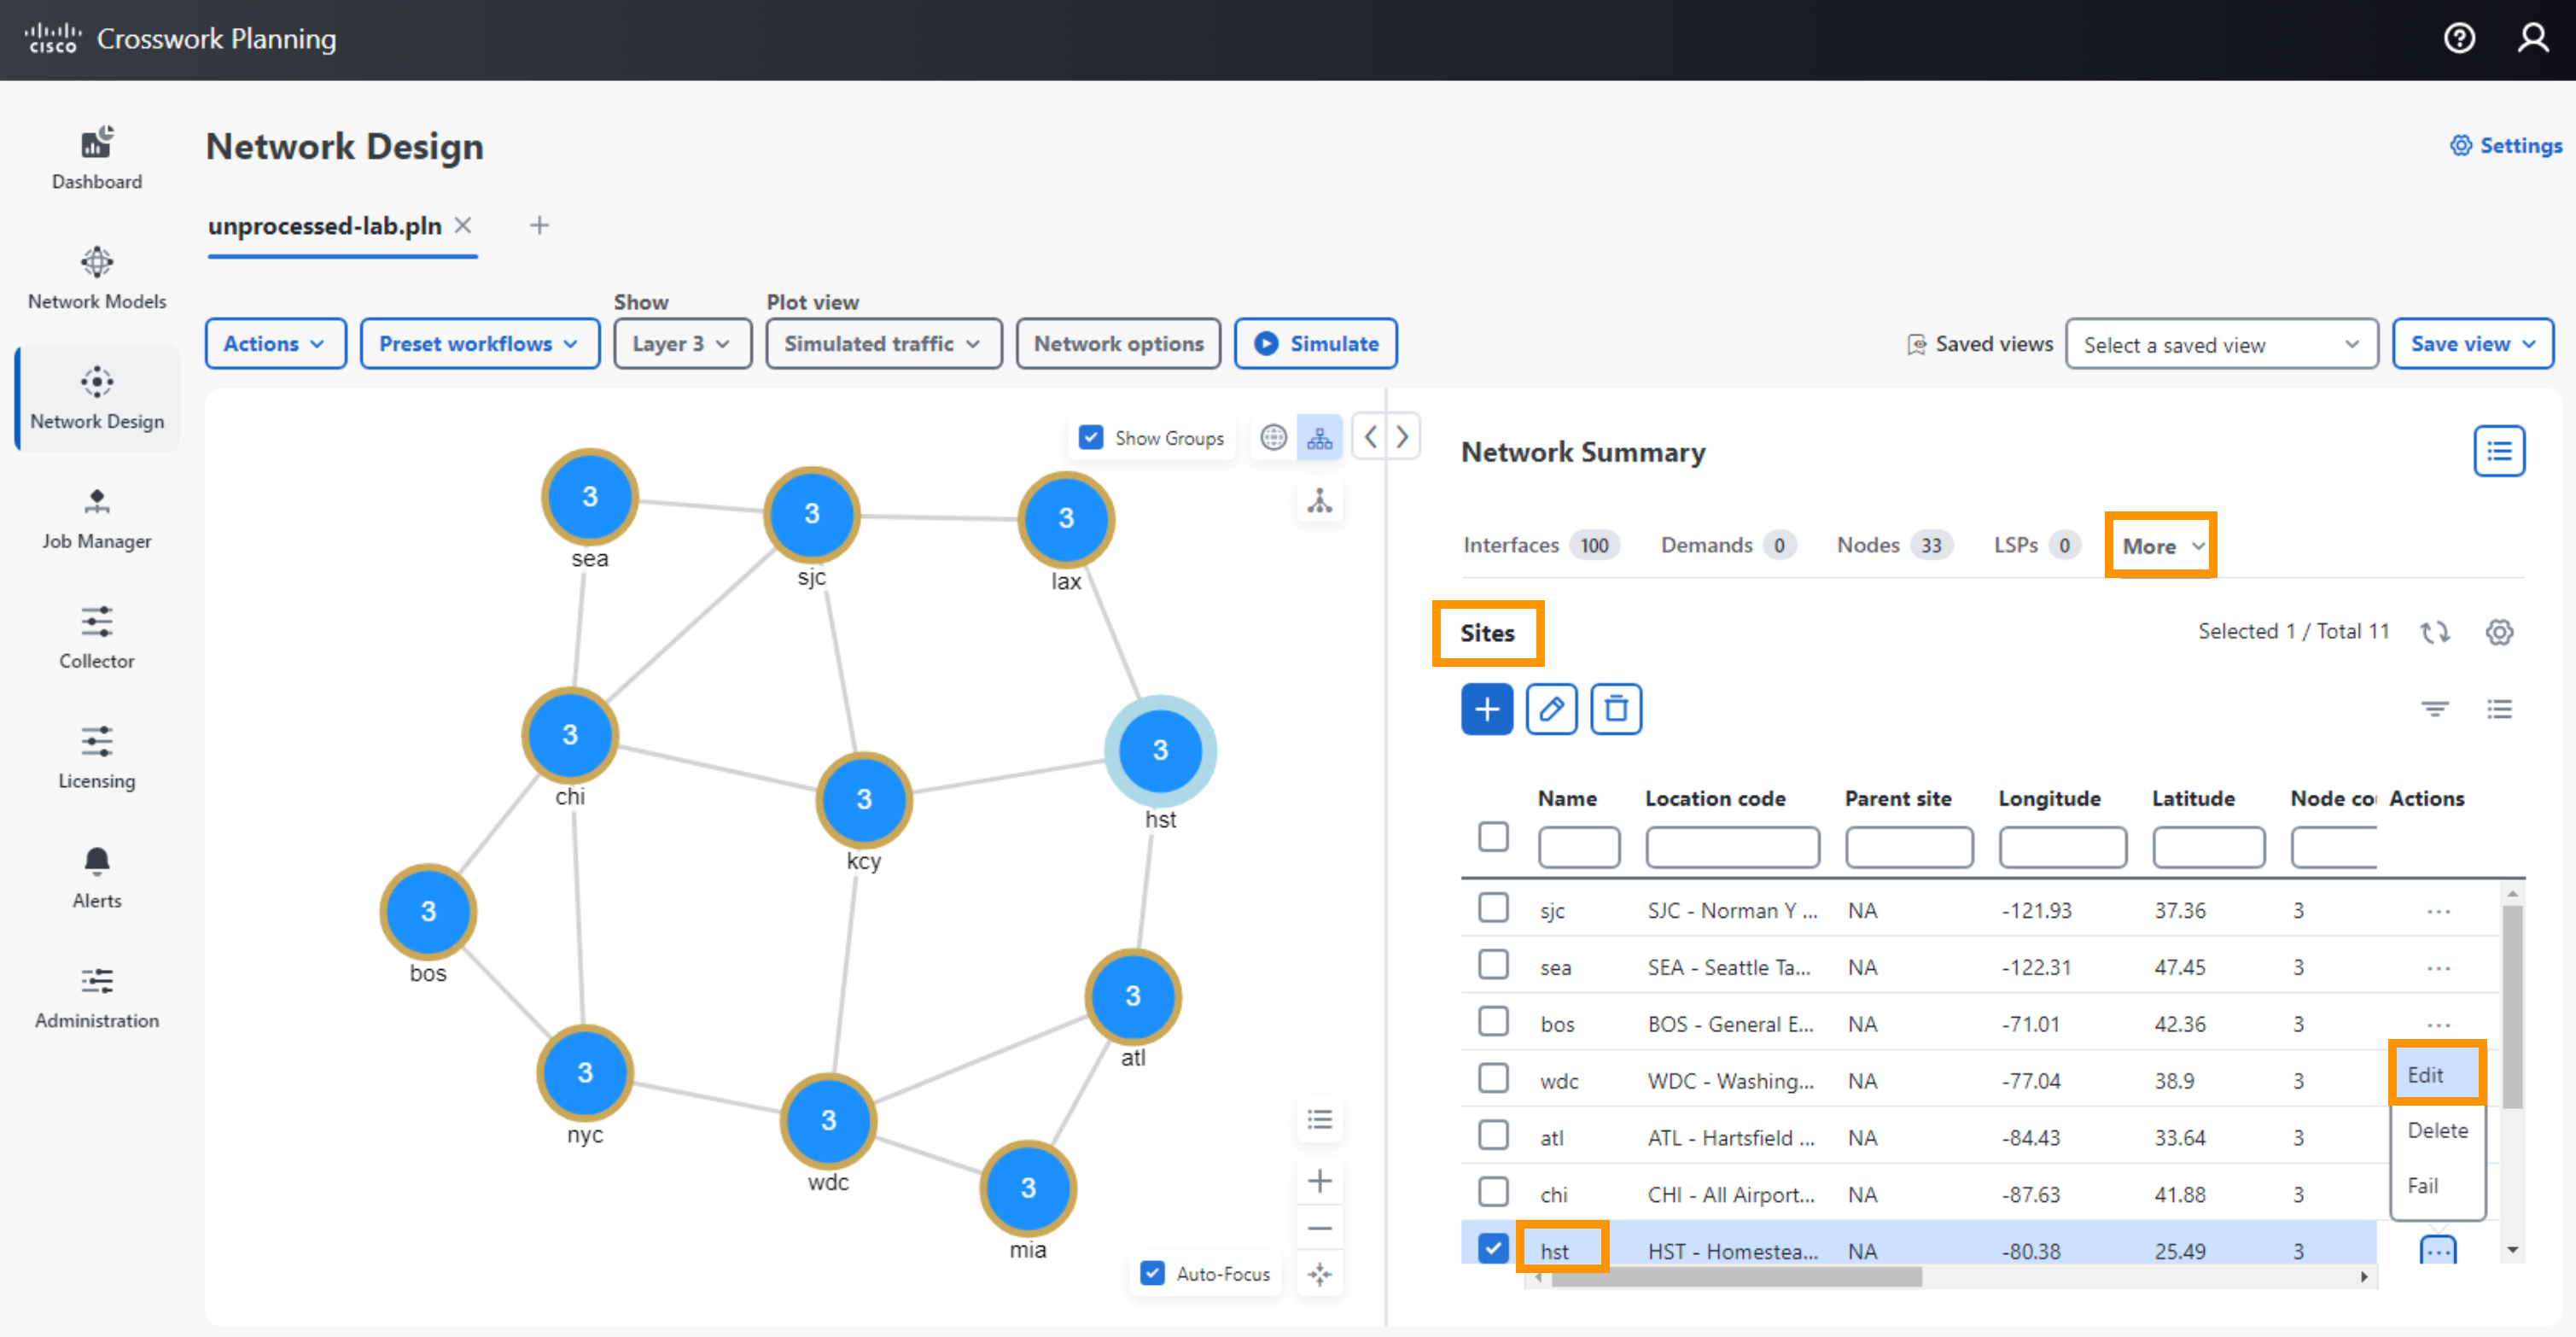The image size is (2576, 1337).
Task: Open Licensing sidebar item
Action: pyautogui.click(x=97, y=759)
